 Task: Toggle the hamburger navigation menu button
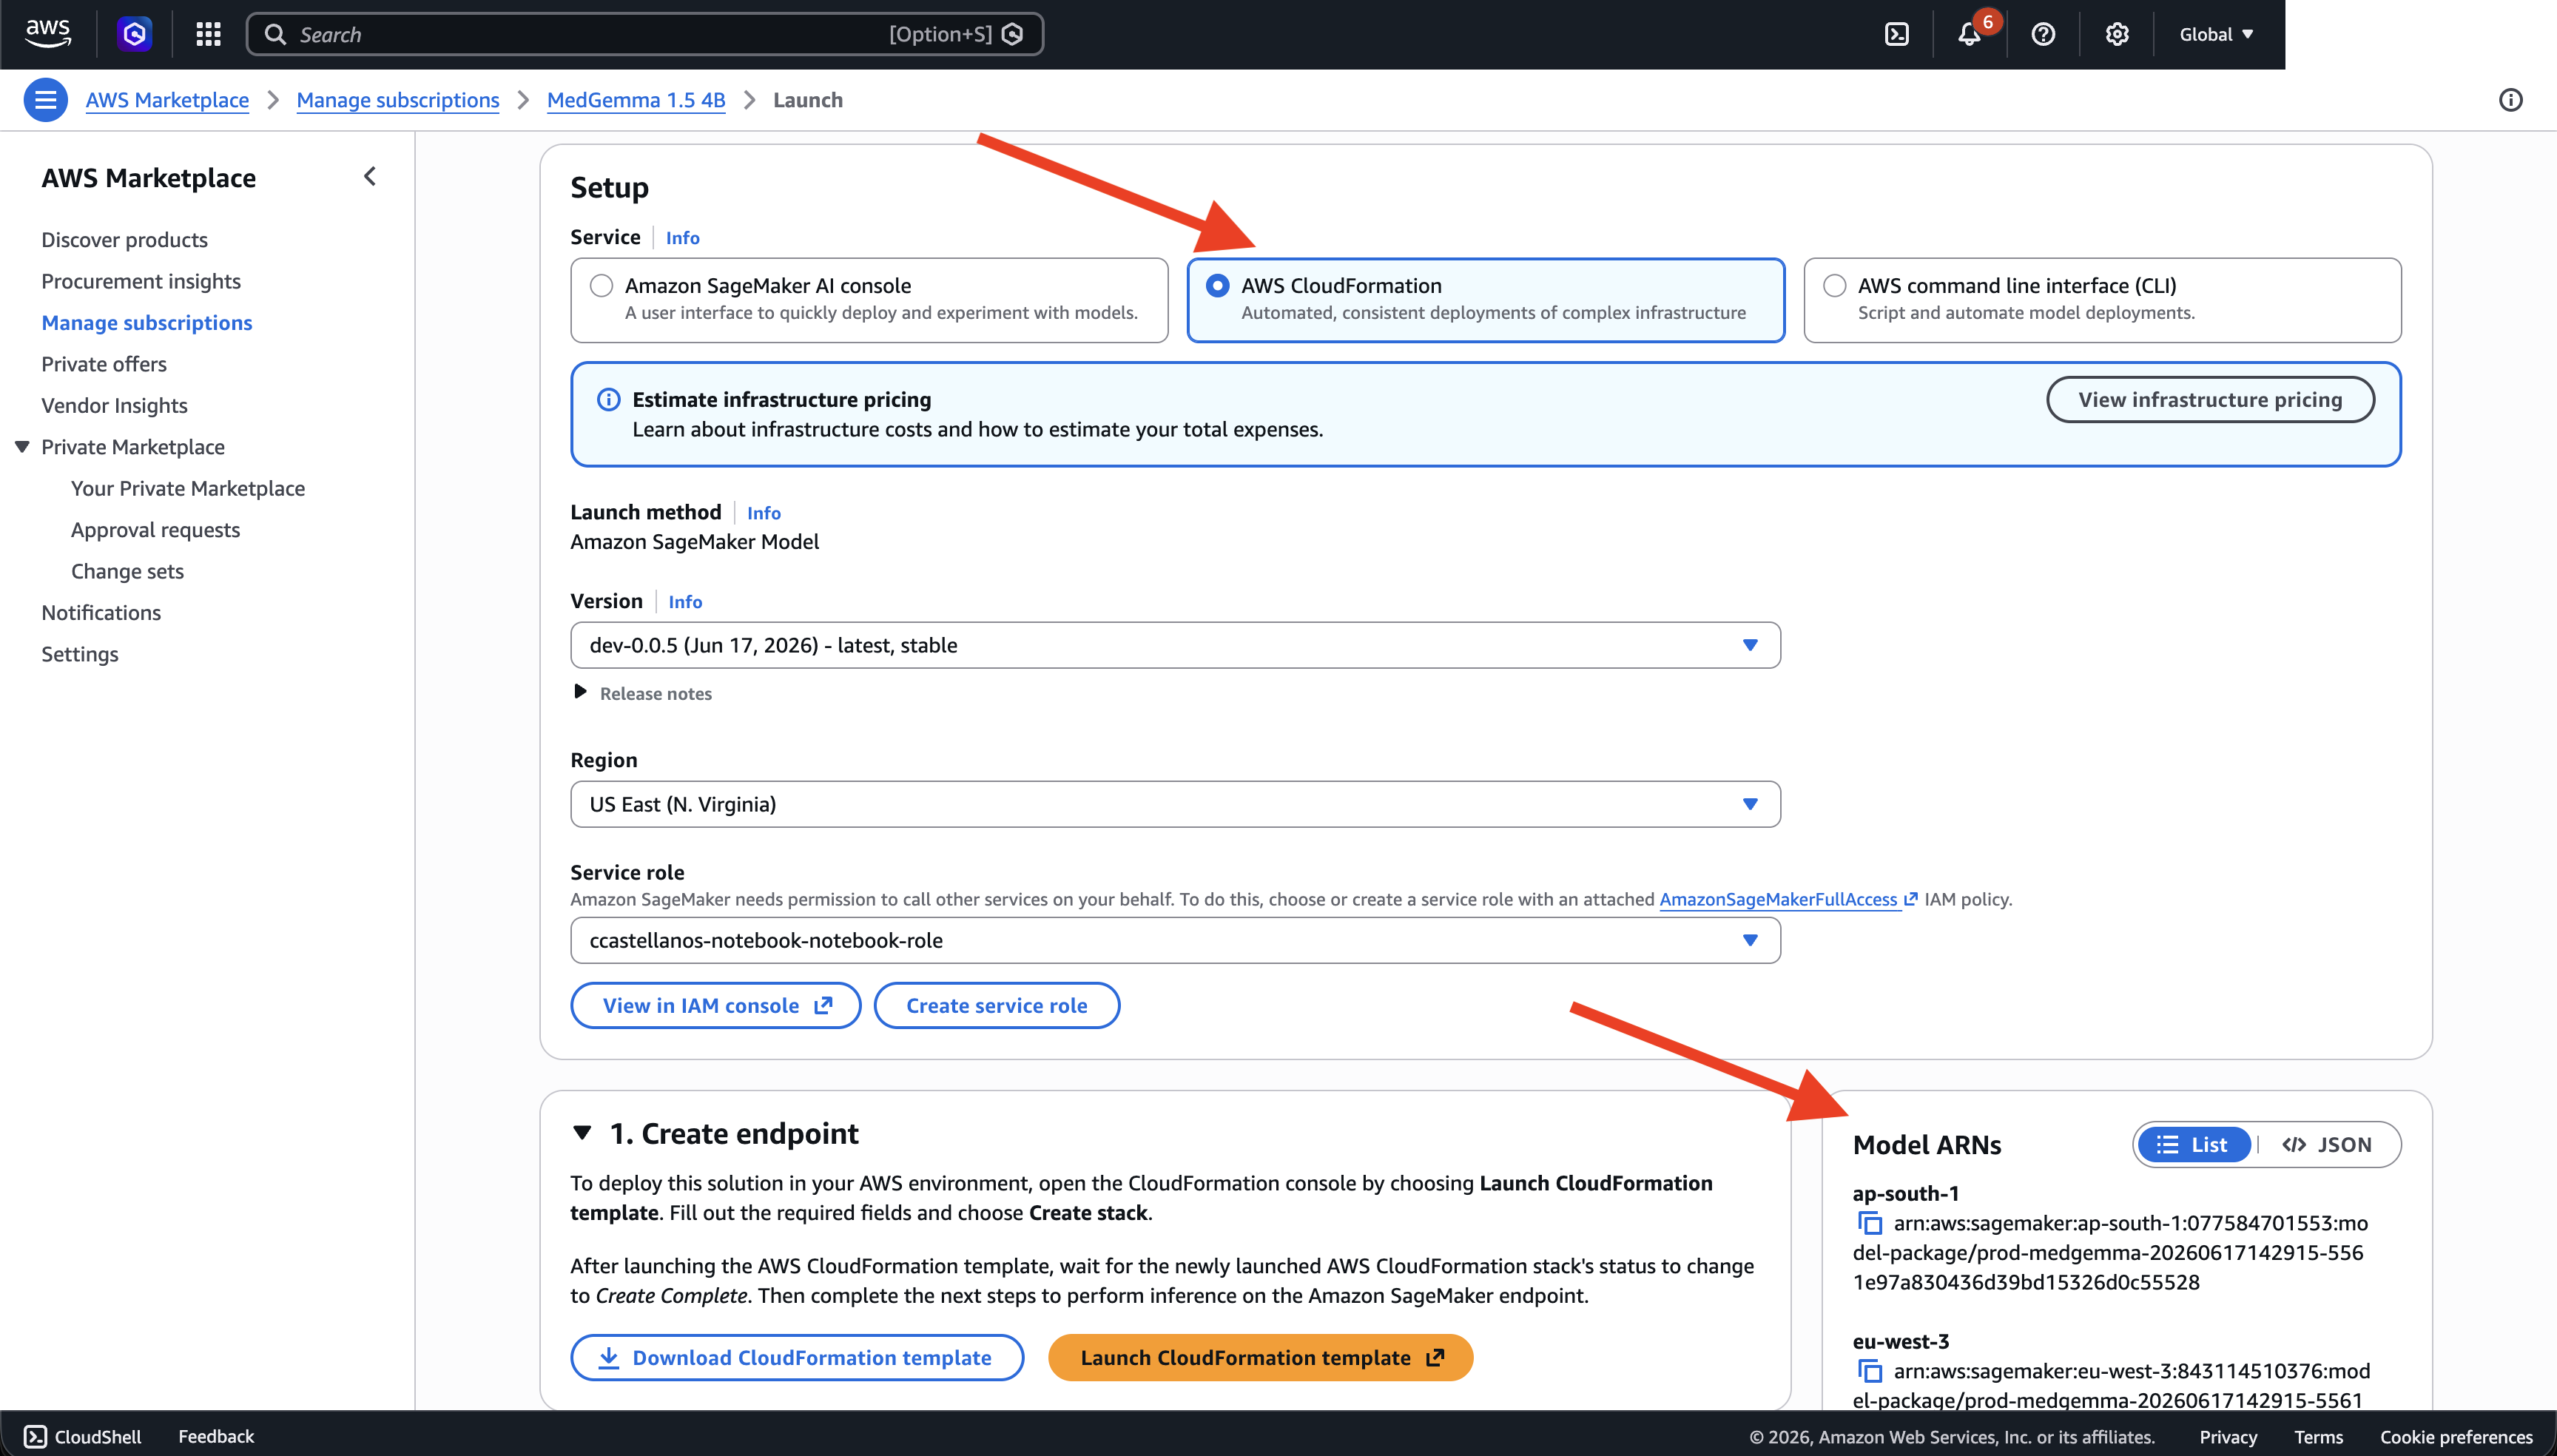45,100
